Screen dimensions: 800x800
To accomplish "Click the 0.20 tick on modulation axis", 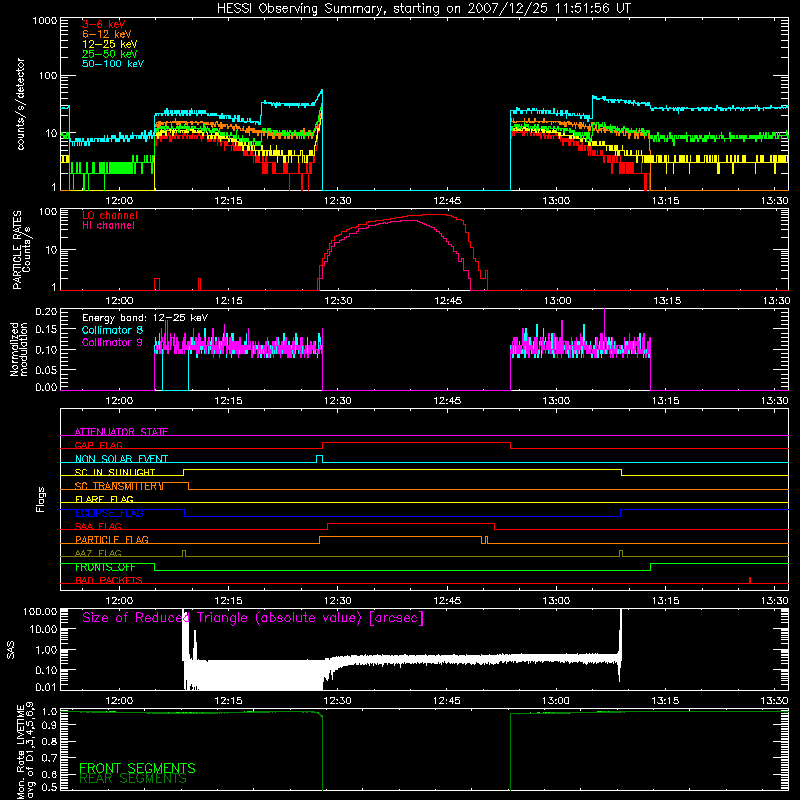I will tap(46, 311).
